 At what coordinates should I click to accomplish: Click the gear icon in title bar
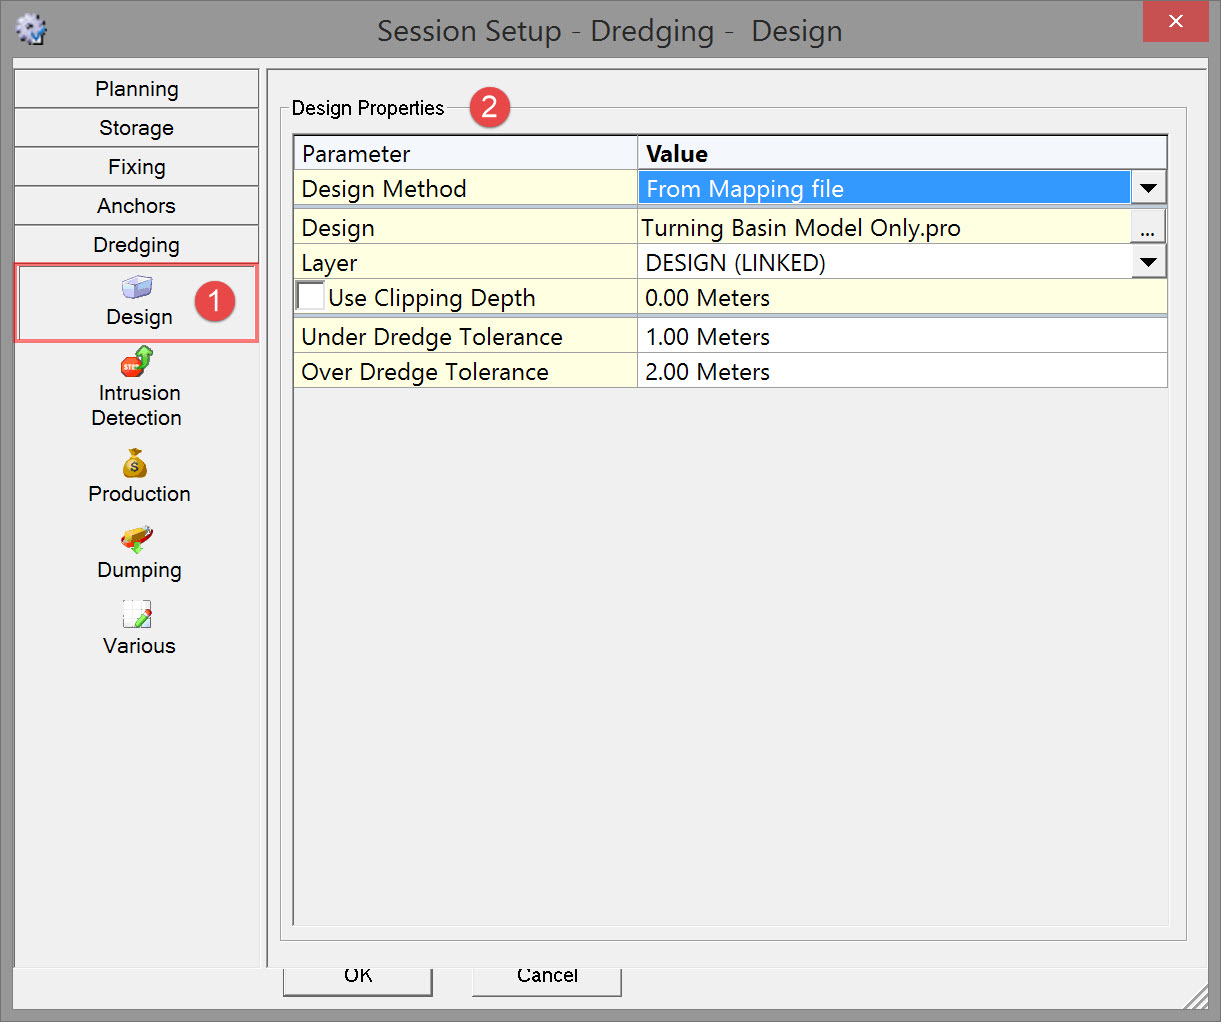click(32, 29)
